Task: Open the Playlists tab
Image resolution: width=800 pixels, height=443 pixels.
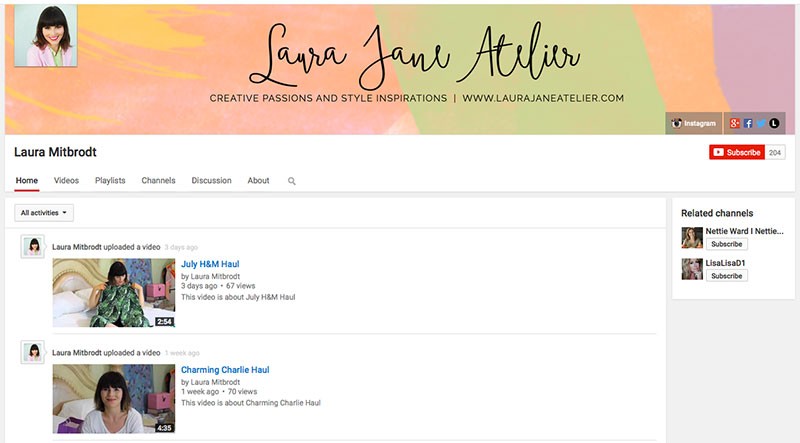Action: (x=110, y=181)
